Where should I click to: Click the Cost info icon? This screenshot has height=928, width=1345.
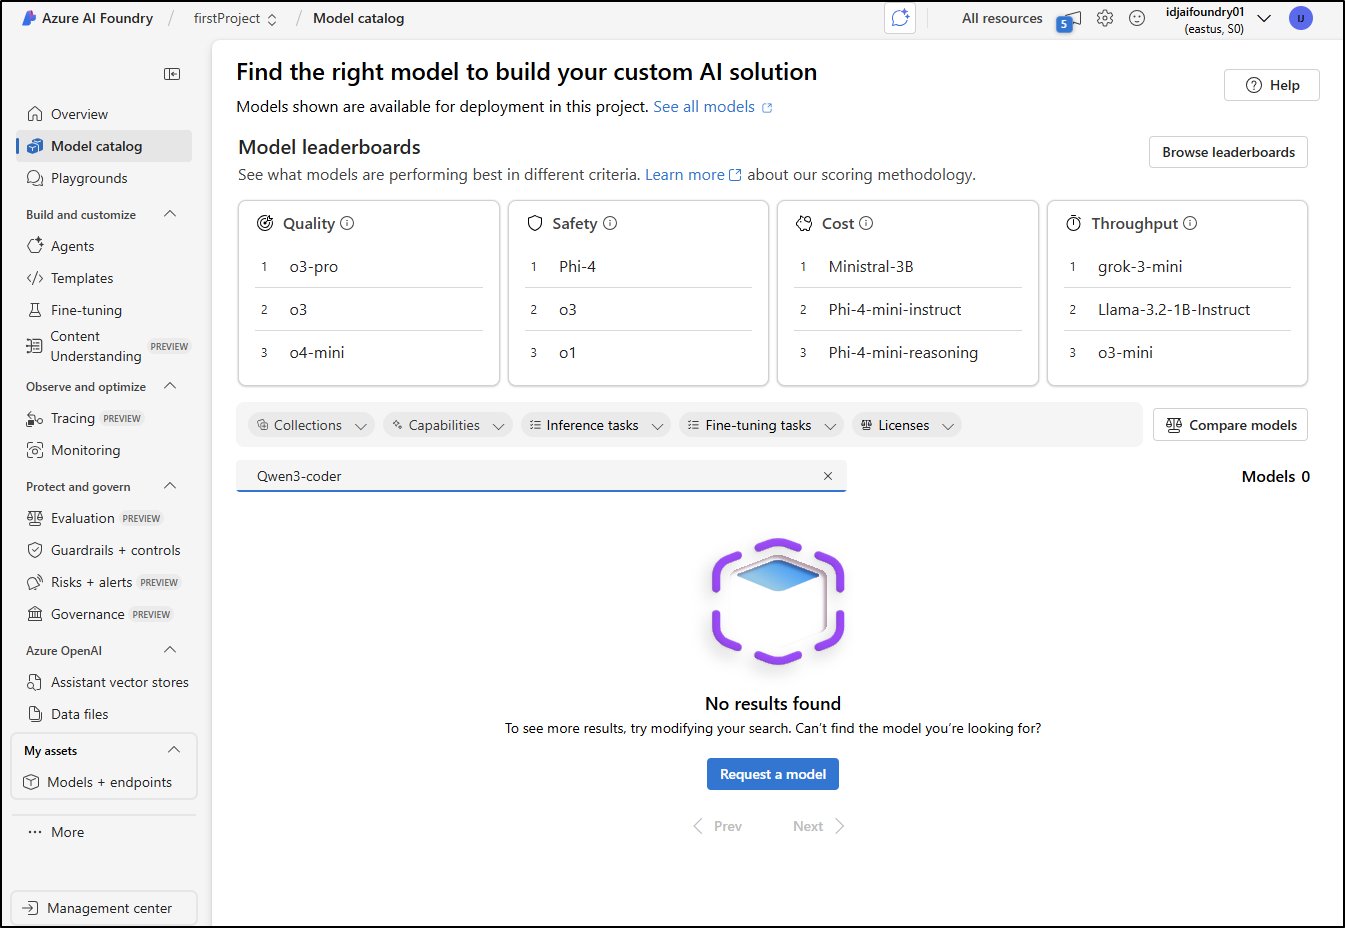(866, 223)
